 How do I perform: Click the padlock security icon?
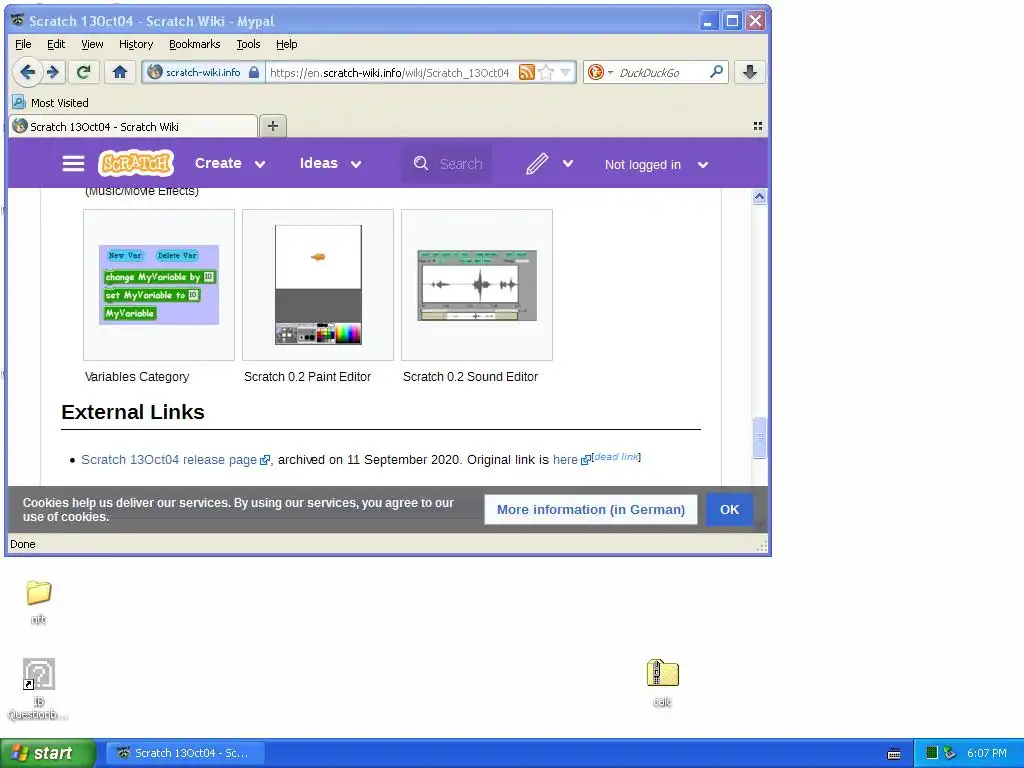(253, 72)
